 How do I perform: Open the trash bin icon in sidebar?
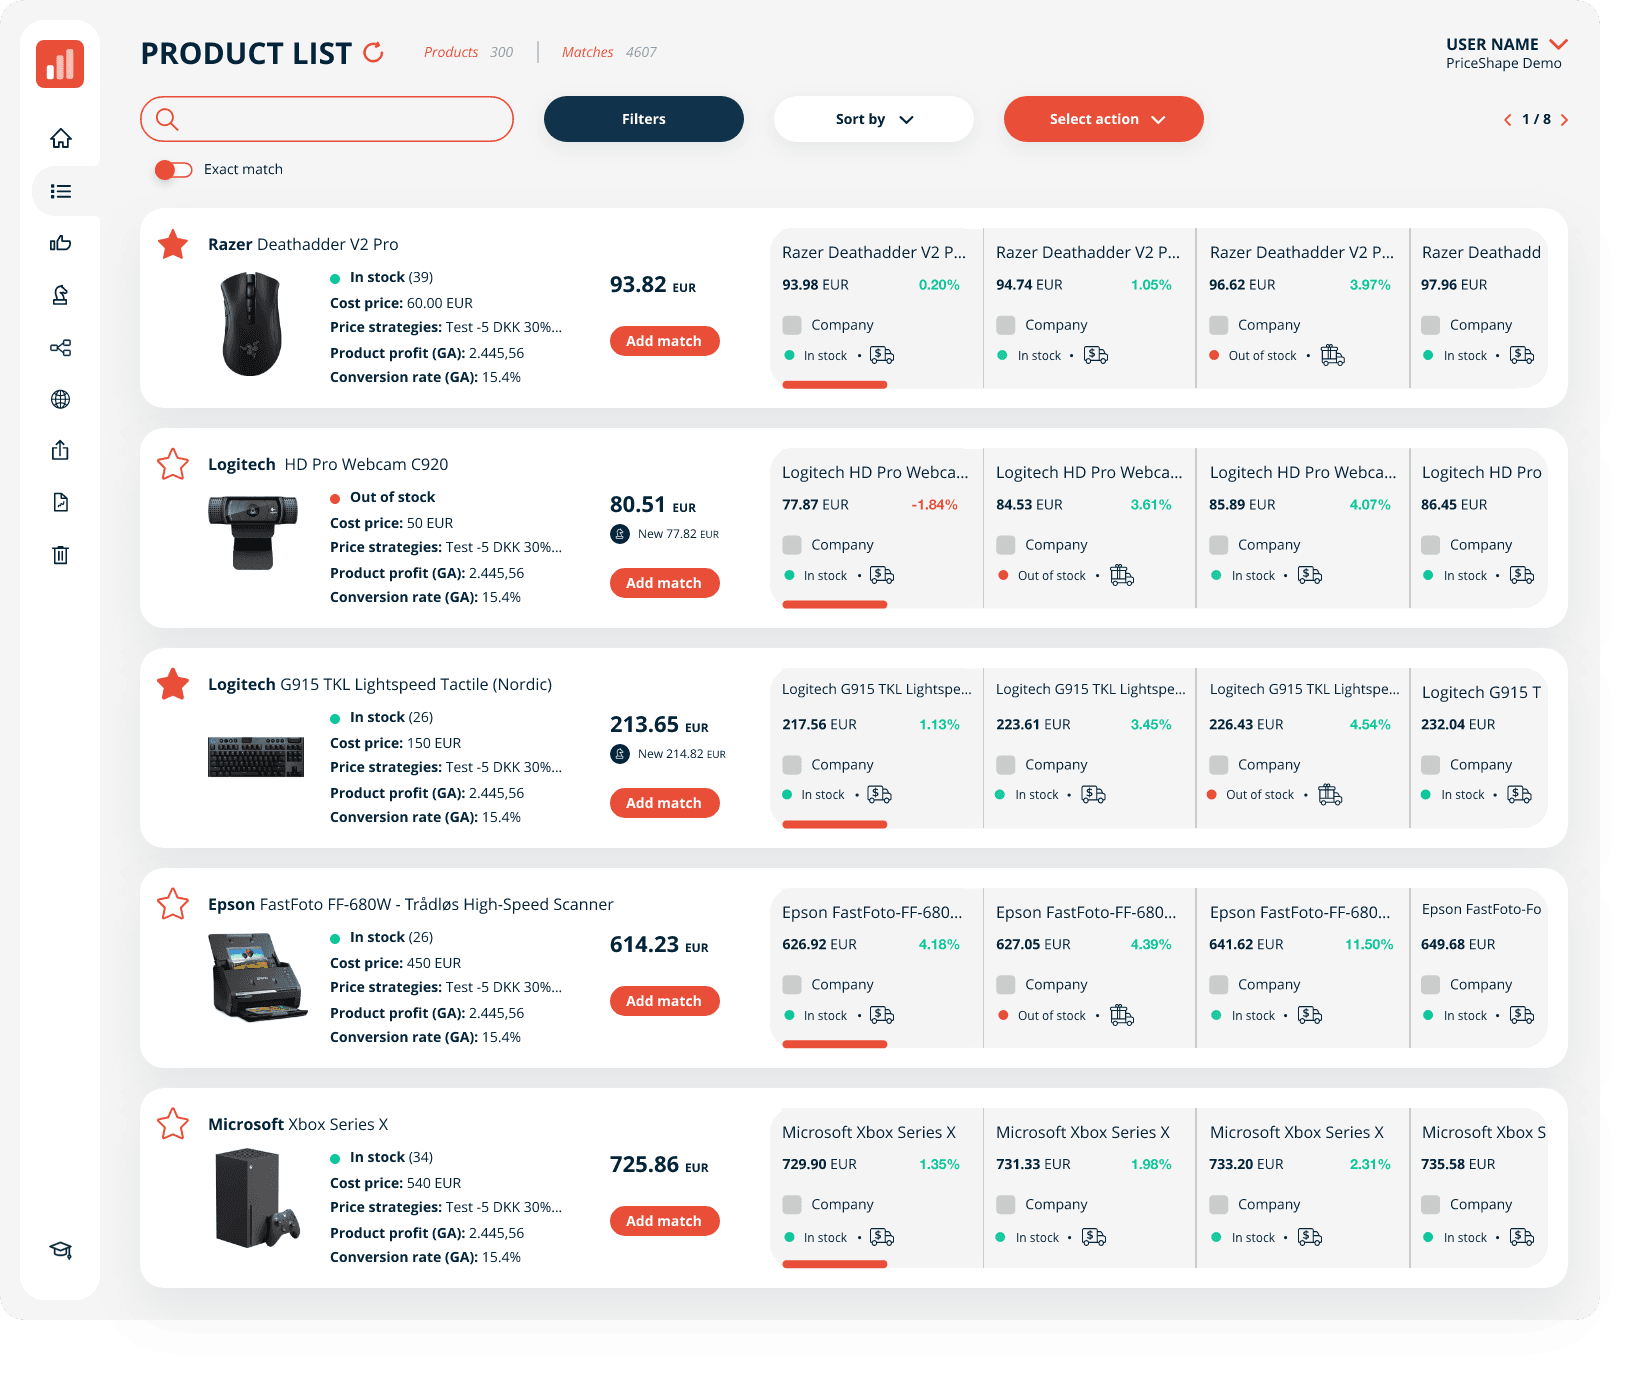(61, 554)
